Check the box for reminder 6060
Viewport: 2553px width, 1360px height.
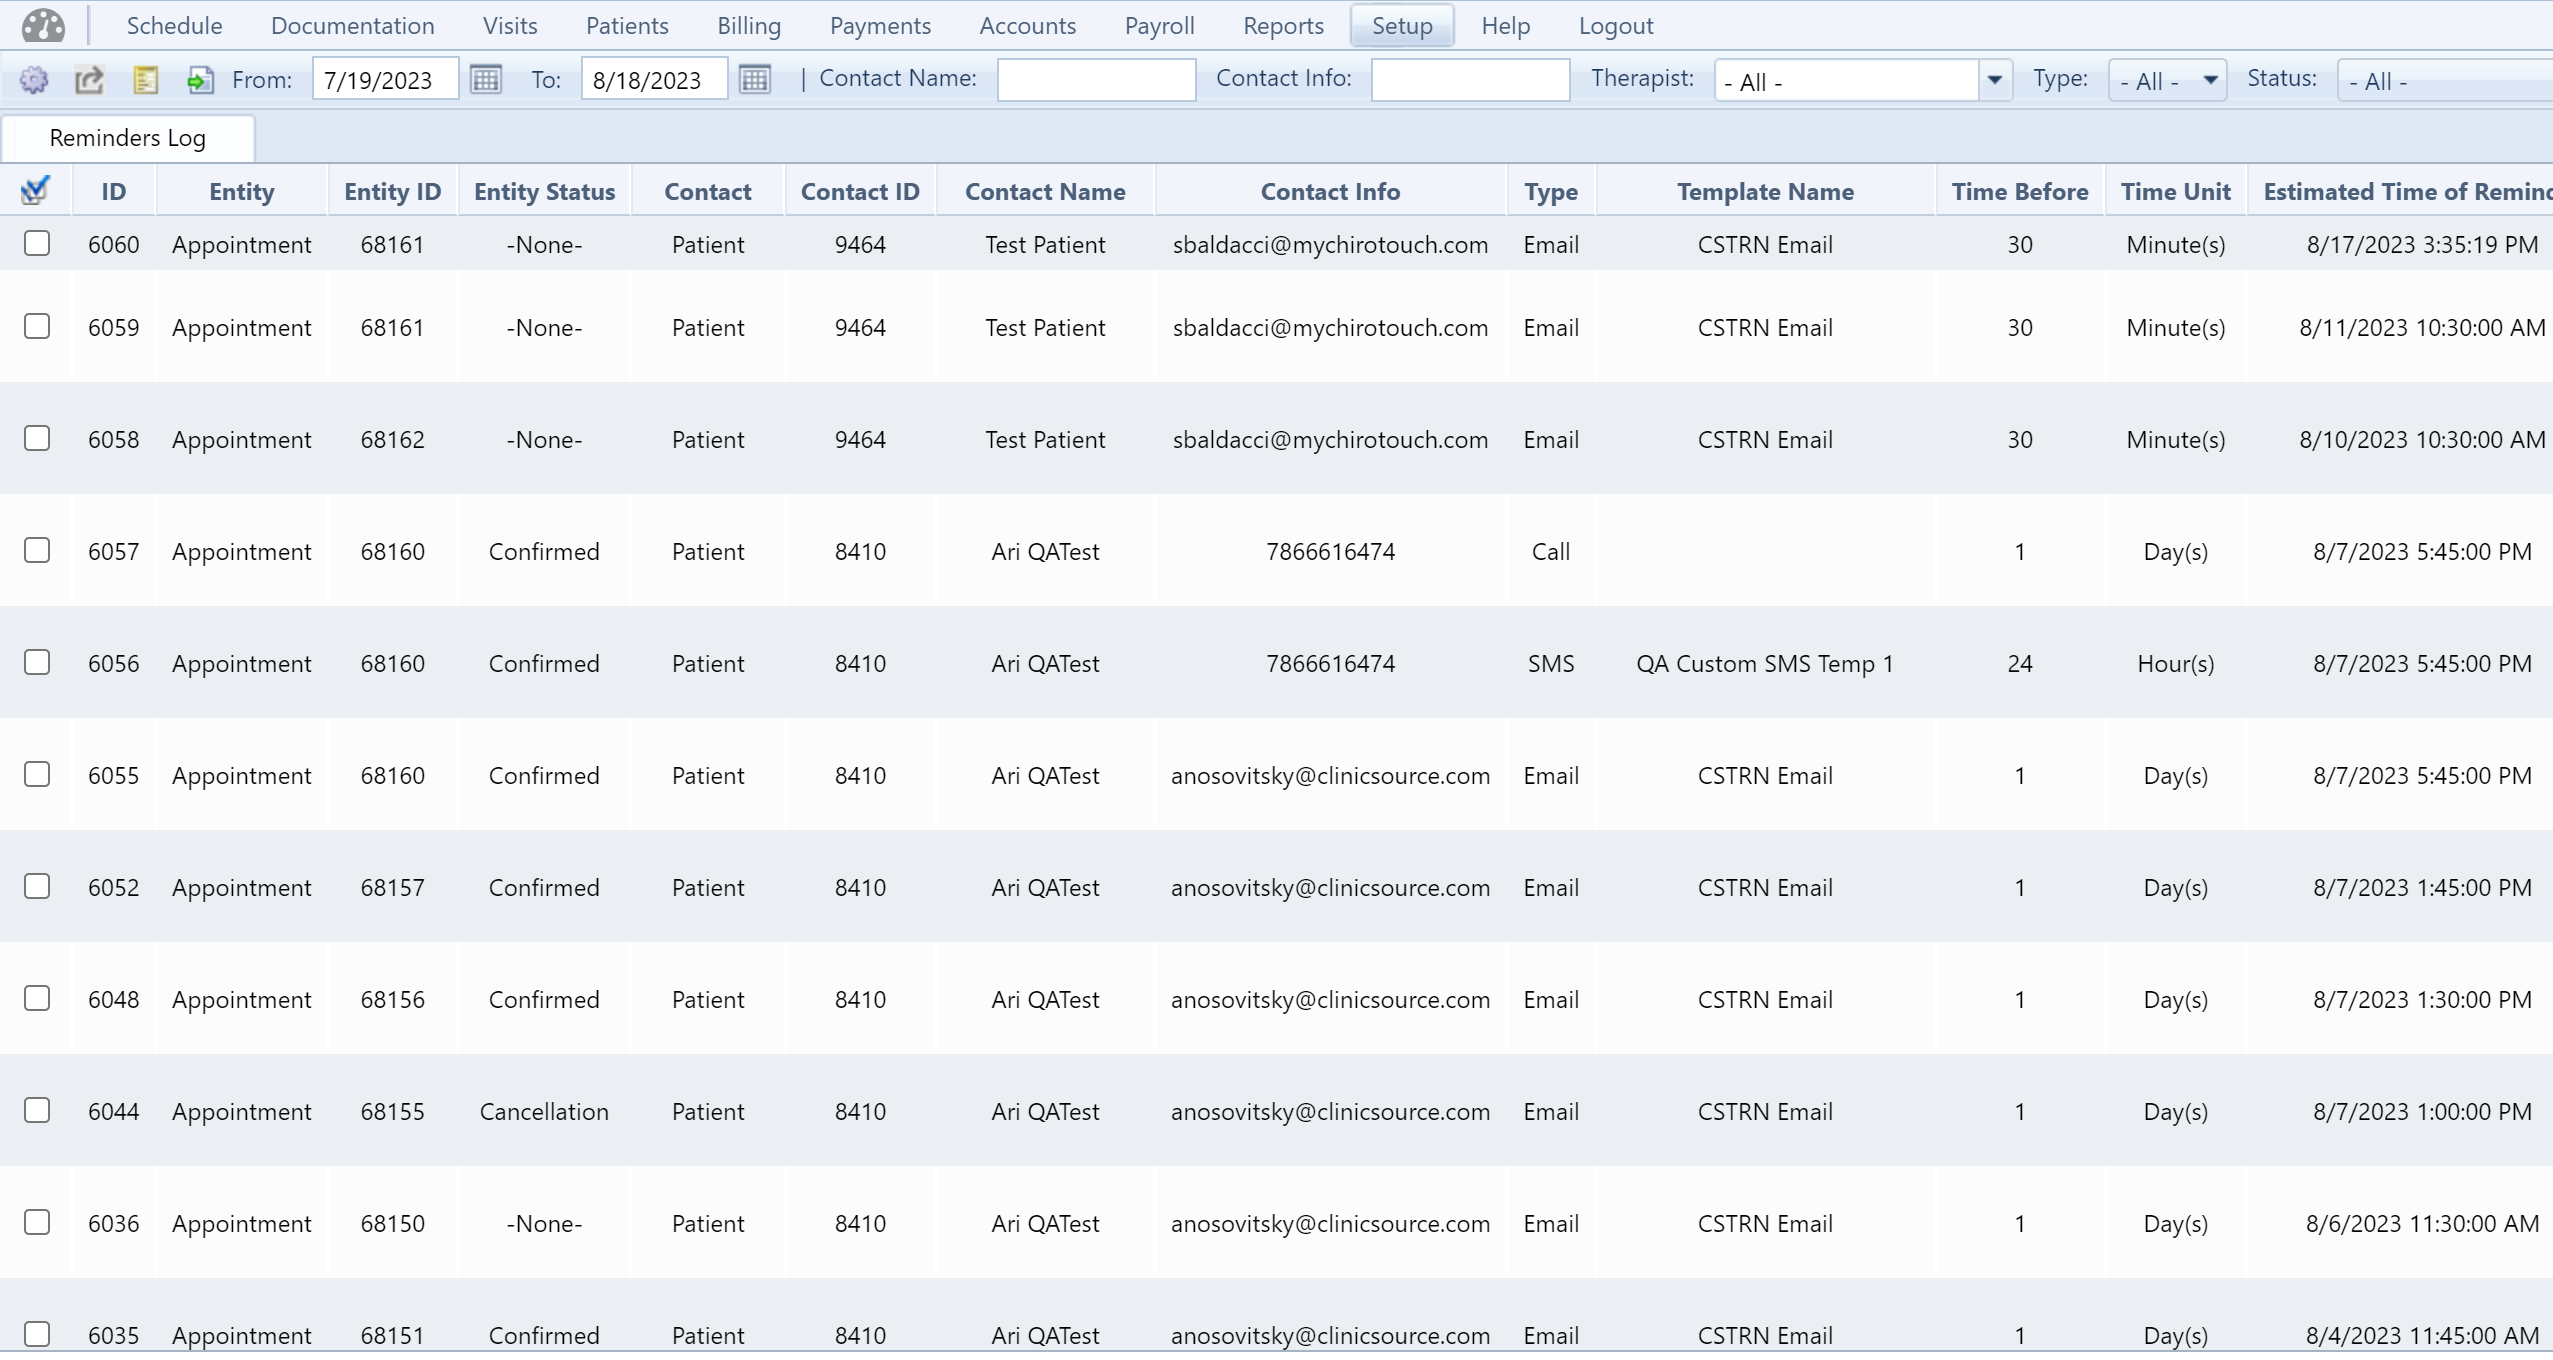37,243
